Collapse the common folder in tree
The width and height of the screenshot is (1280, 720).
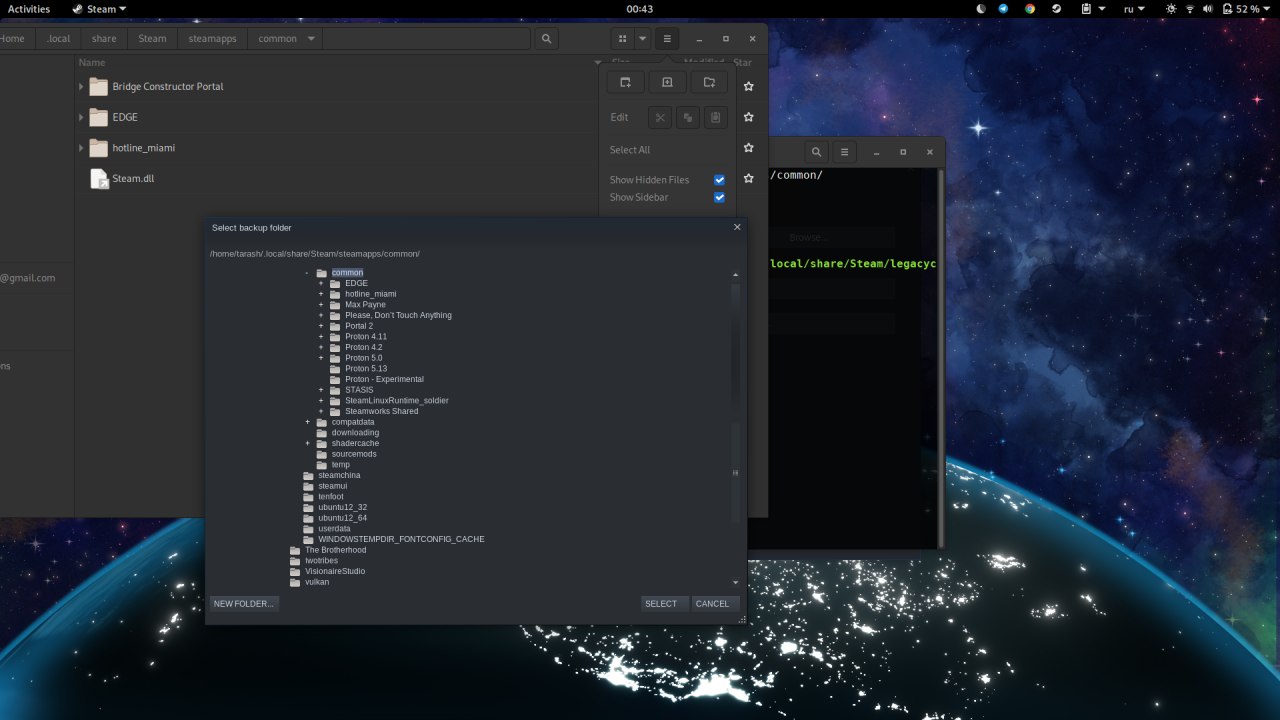pos(307,273)
